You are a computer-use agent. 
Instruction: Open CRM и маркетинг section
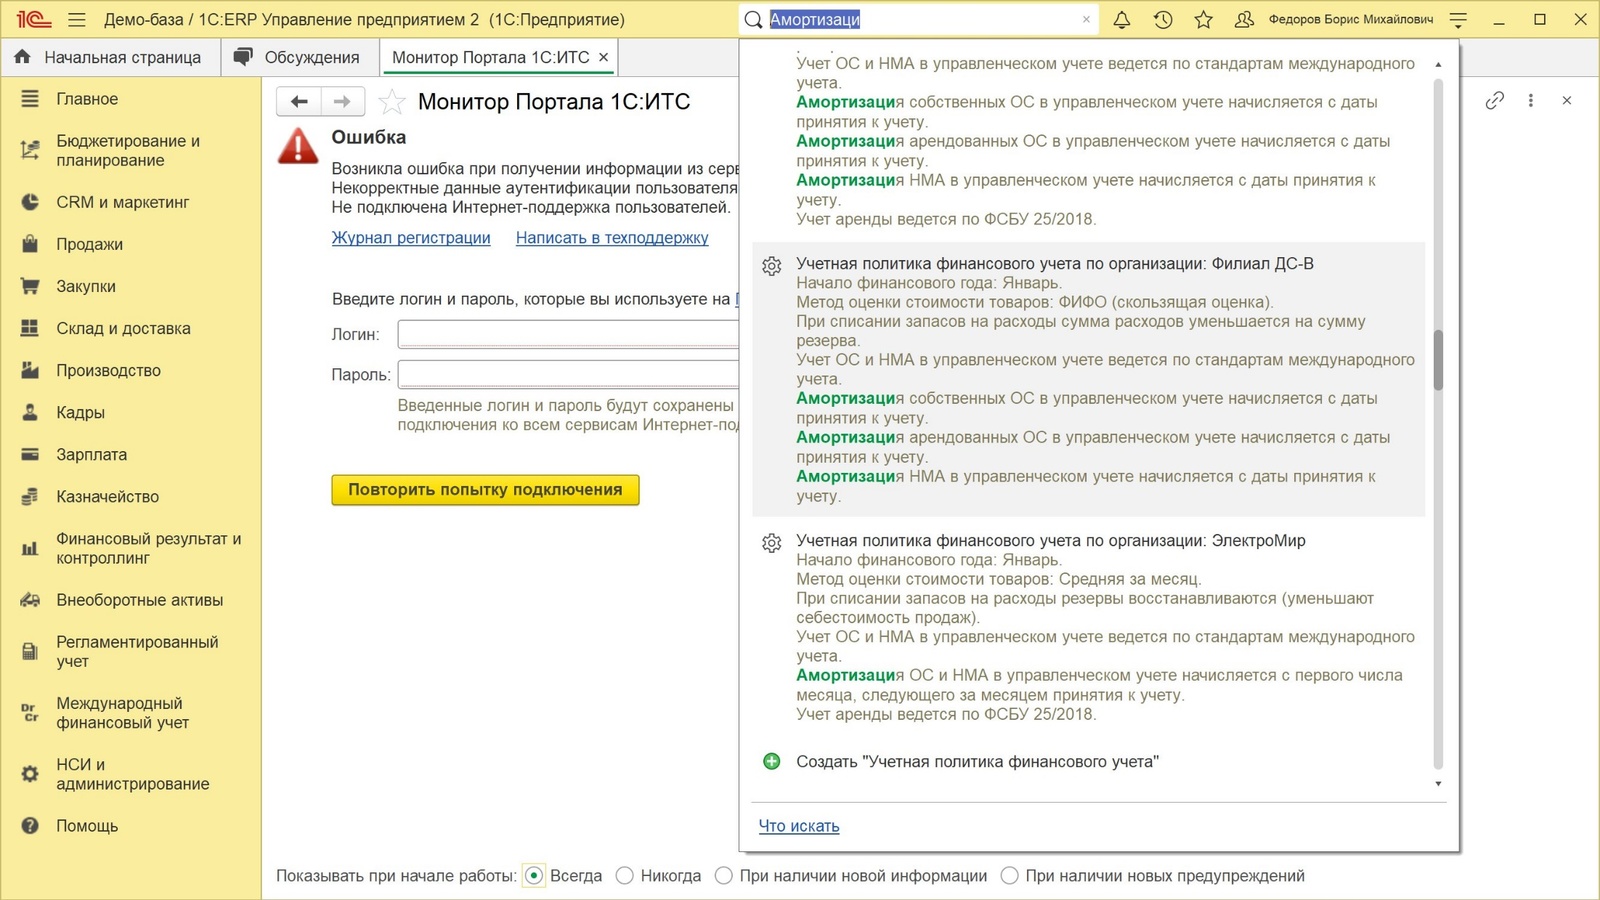131,202
